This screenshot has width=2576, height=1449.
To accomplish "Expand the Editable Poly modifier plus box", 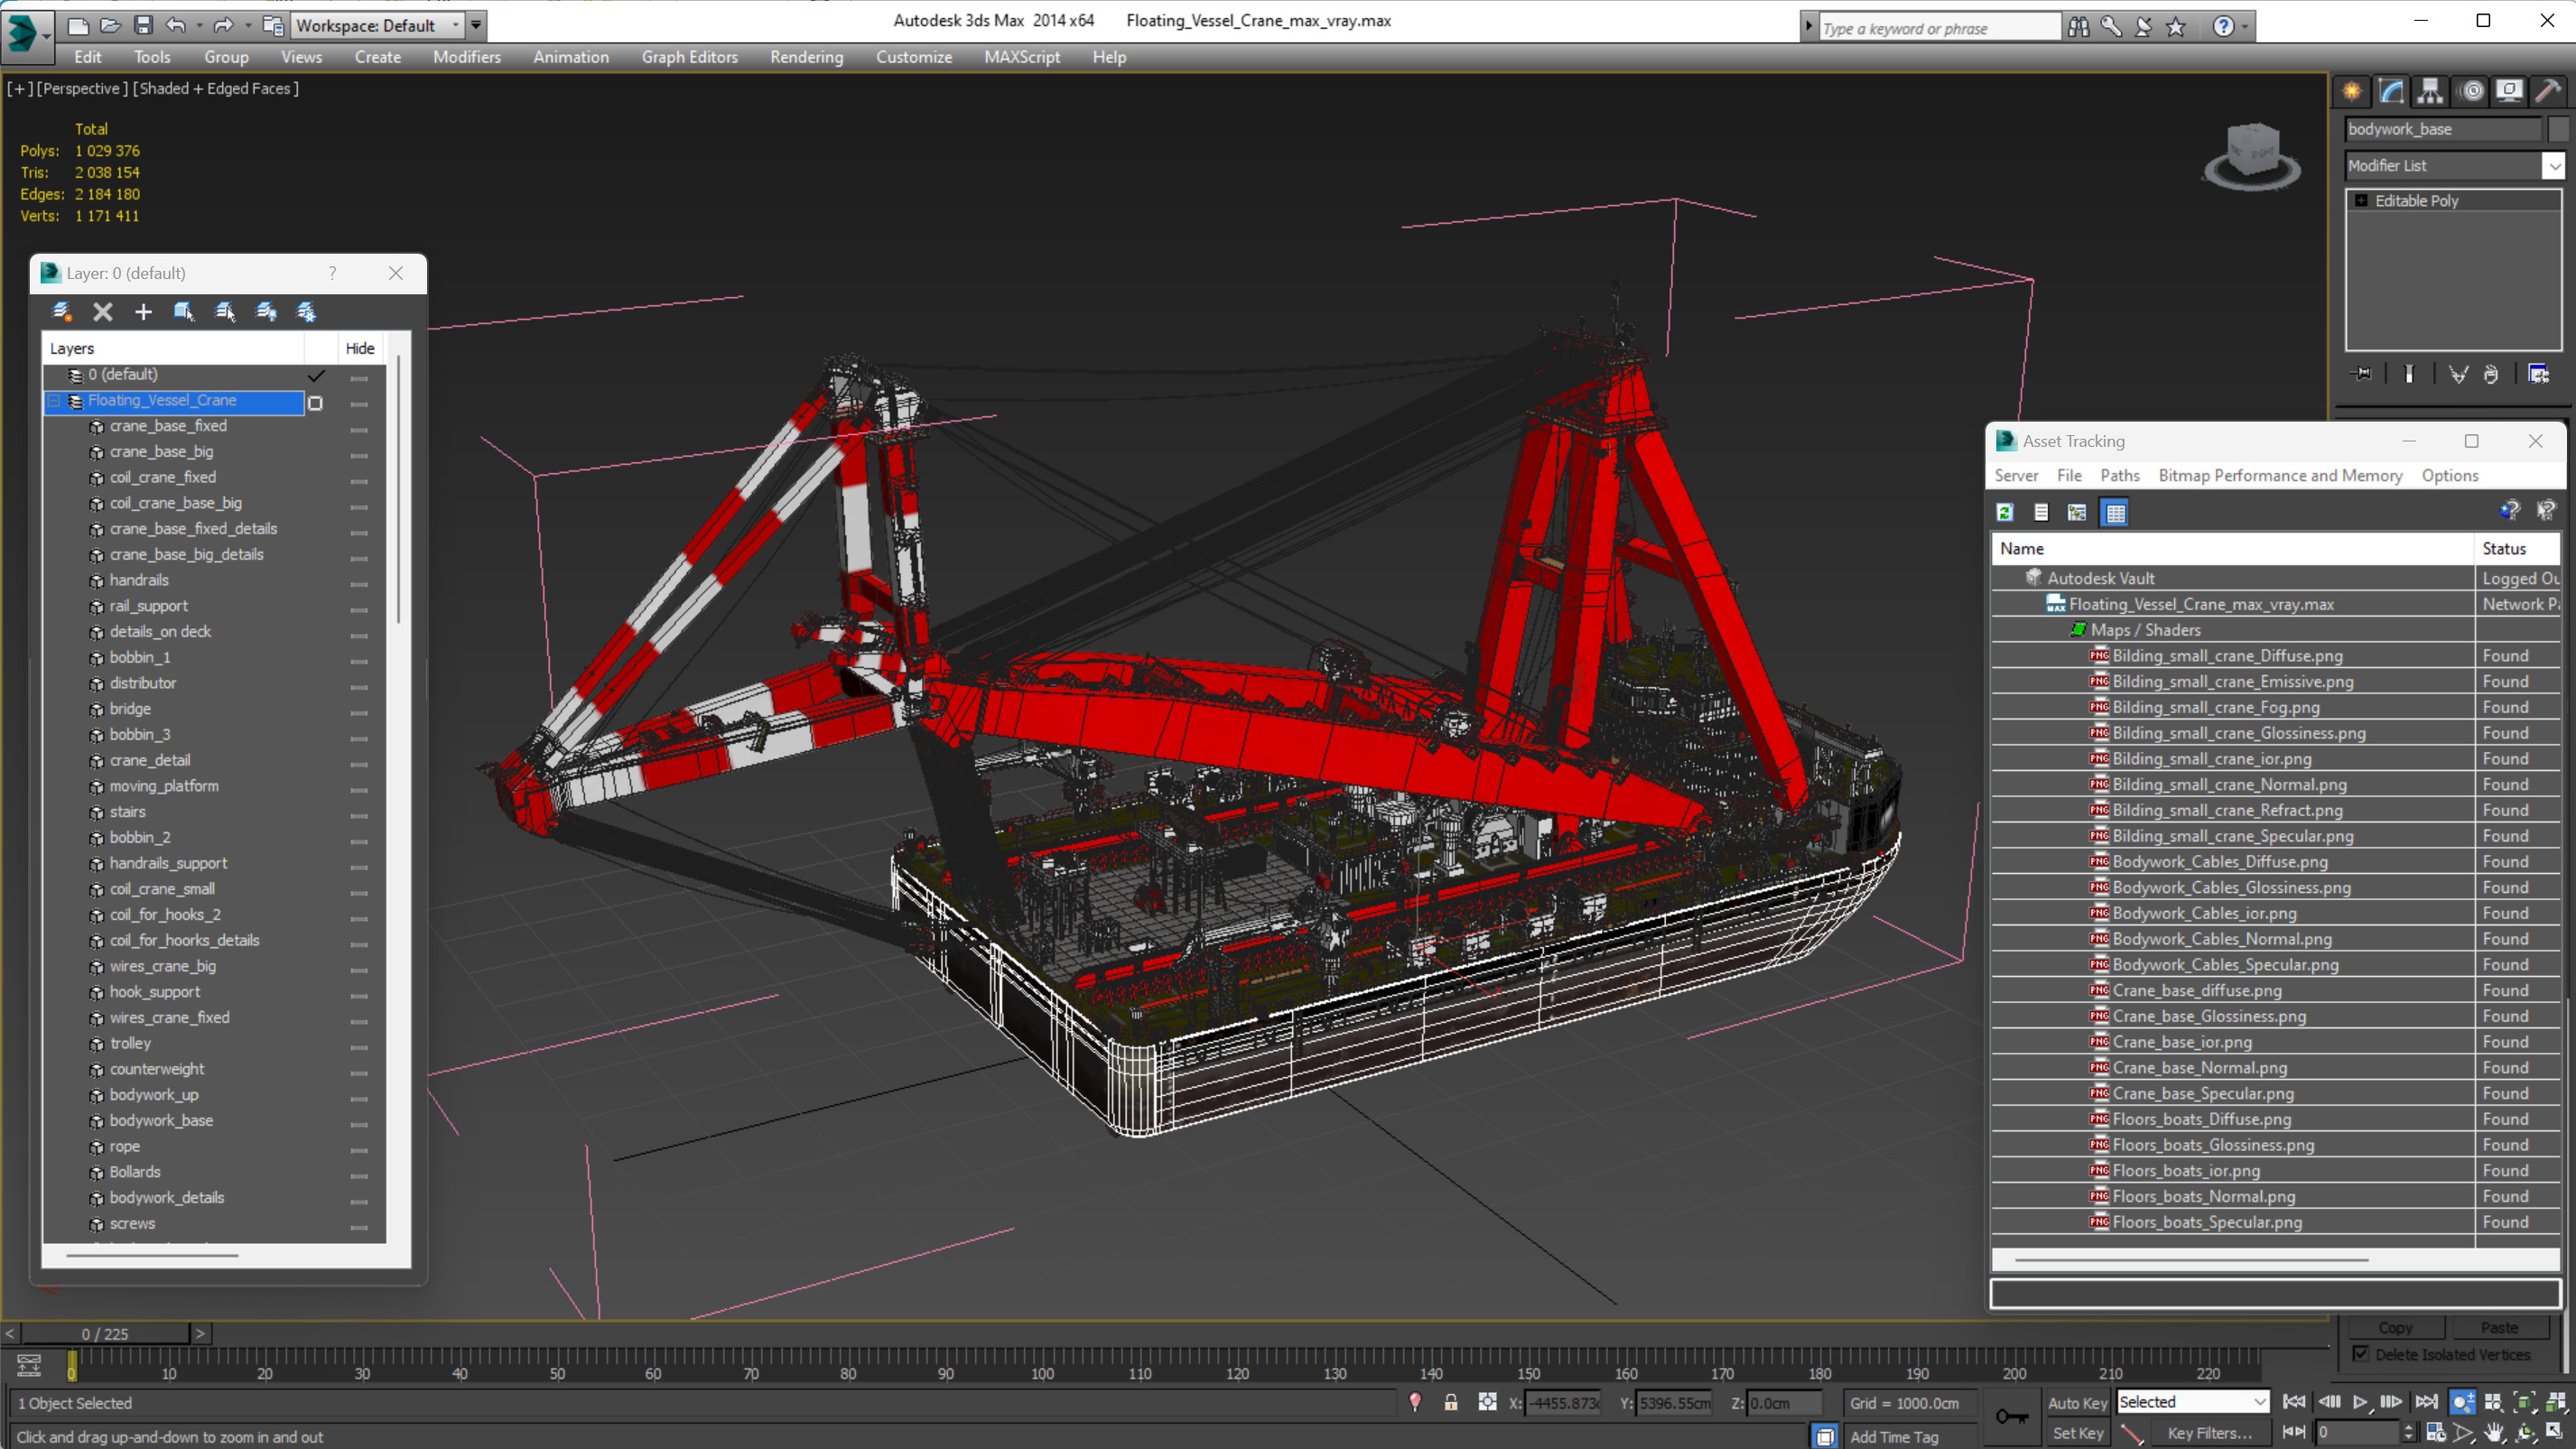I will point(2362,201).
